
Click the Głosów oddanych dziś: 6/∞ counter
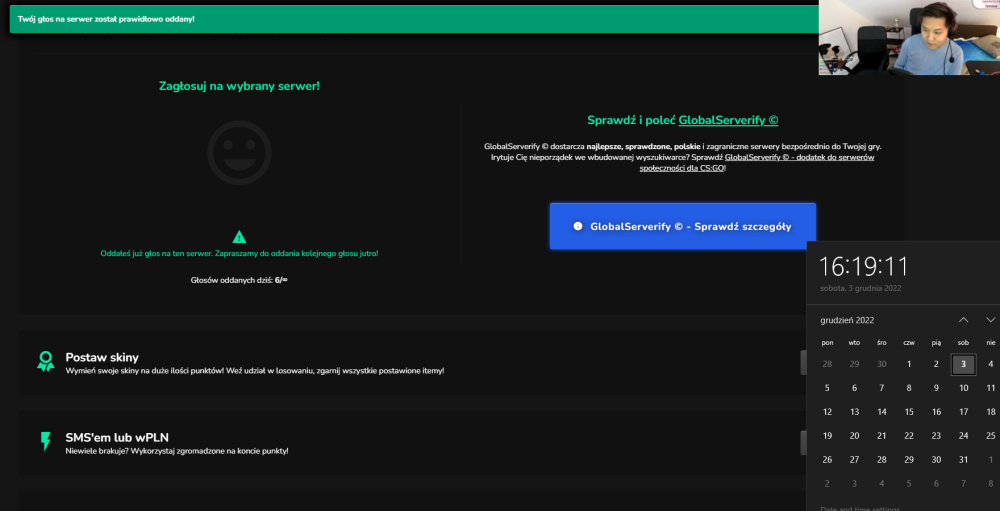239,280
